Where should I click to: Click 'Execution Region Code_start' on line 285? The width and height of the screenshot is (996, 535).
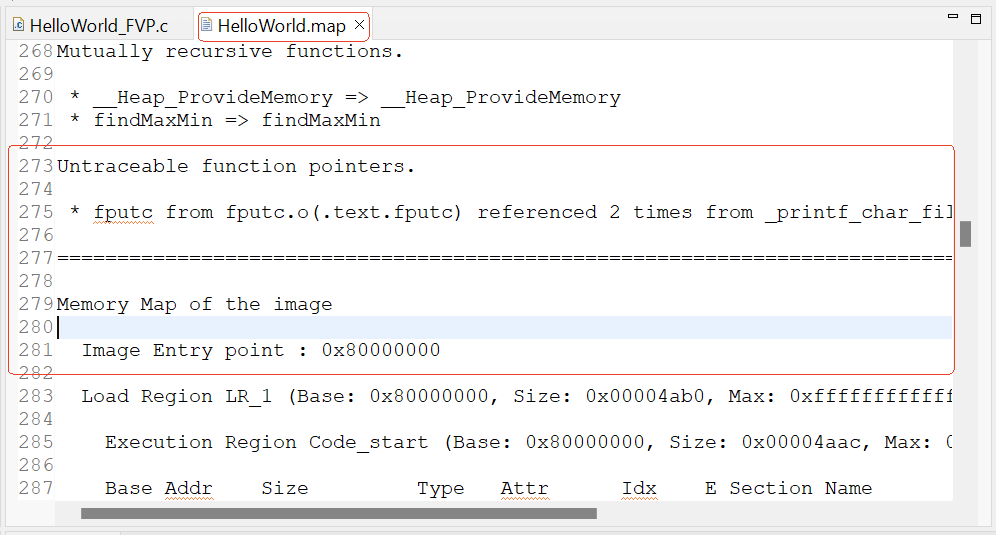(270, 442)
